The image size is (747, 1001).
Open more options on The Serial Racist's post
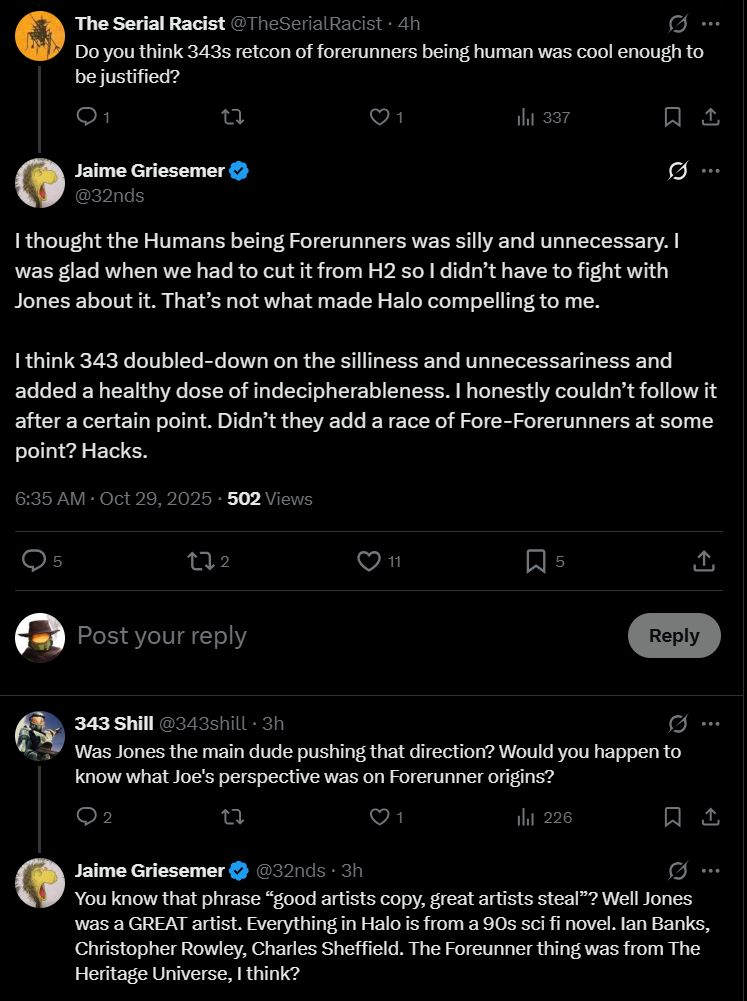pos(710,23)
